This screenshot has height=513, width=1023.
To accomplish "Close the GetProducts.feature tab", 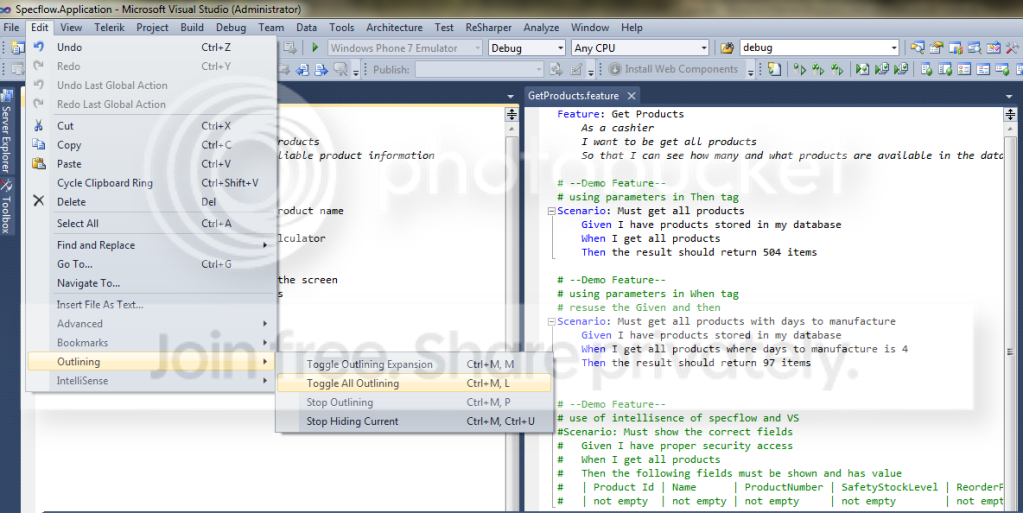I will pos(631,96).
